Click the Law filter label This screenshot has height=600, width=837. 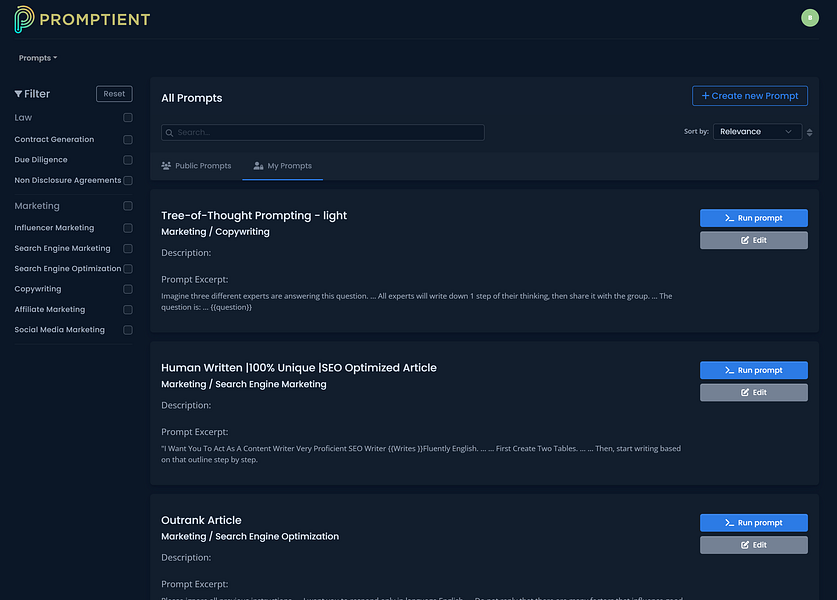pos(23,117)
